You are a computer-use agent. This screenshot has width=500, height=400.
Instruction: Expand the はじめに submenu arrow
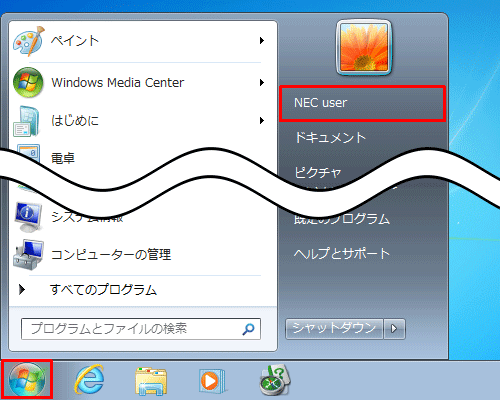(262, 120)
